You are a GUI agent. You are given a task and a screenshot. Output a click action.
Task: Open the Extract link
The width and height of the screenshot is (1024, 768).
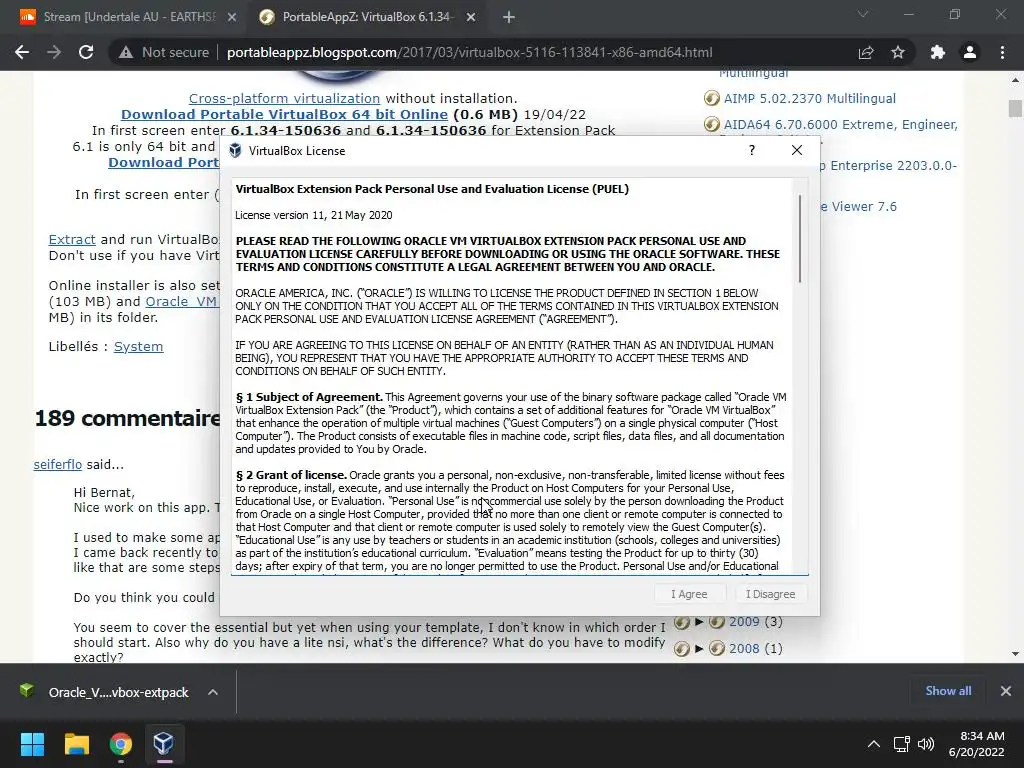click(x=72, y=240)
